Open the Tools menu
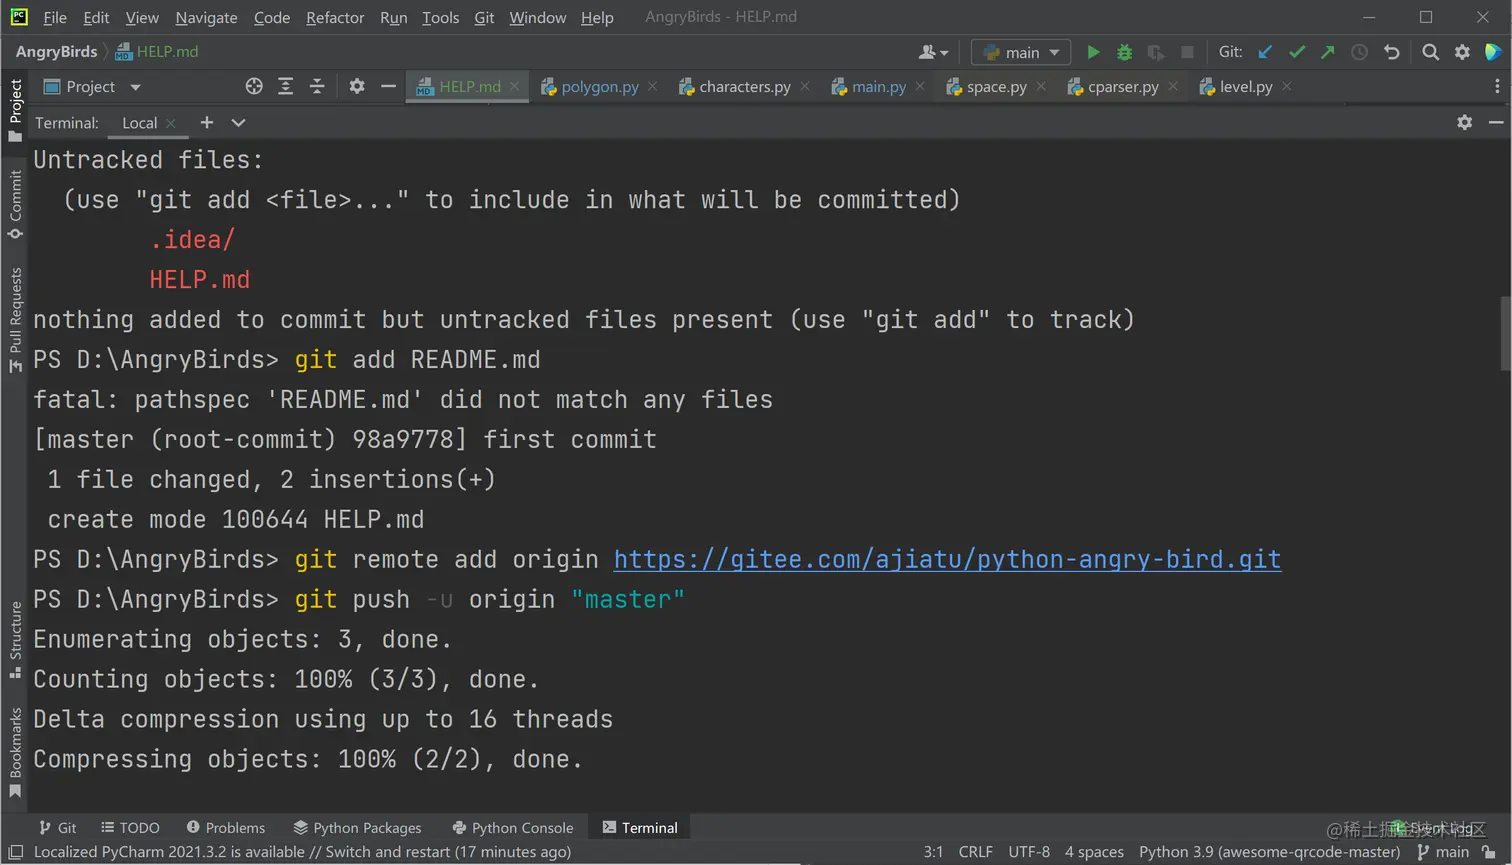The height and width of the screenshot is (865, 1512). (x=440, y=17)
